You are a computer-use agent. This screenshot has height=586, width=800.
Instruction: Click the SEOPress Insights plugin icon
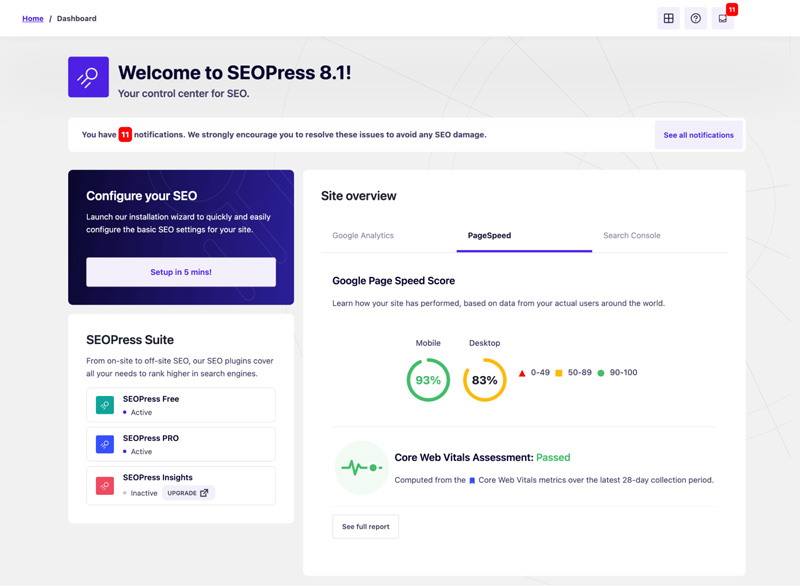click(x=105, y=485)
